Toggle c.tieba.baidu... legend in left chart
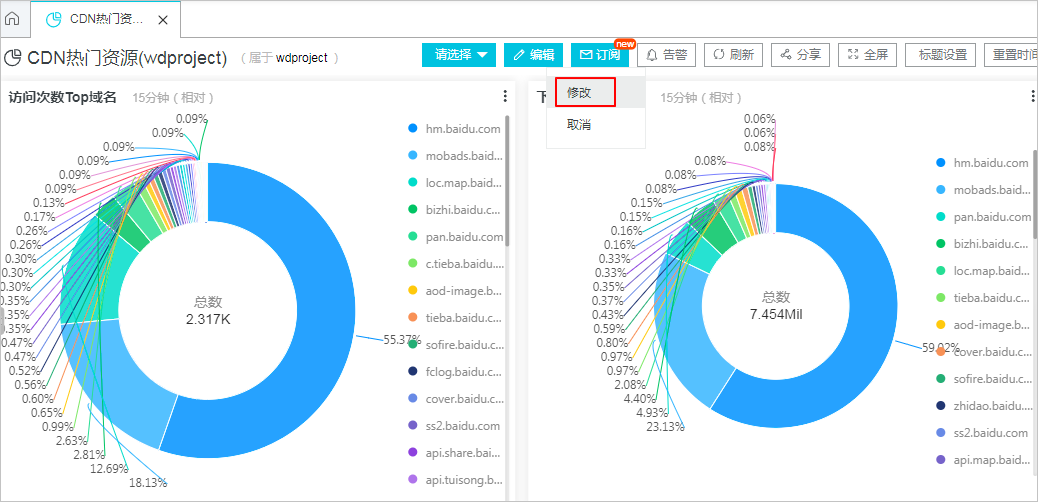 (456, 264)
